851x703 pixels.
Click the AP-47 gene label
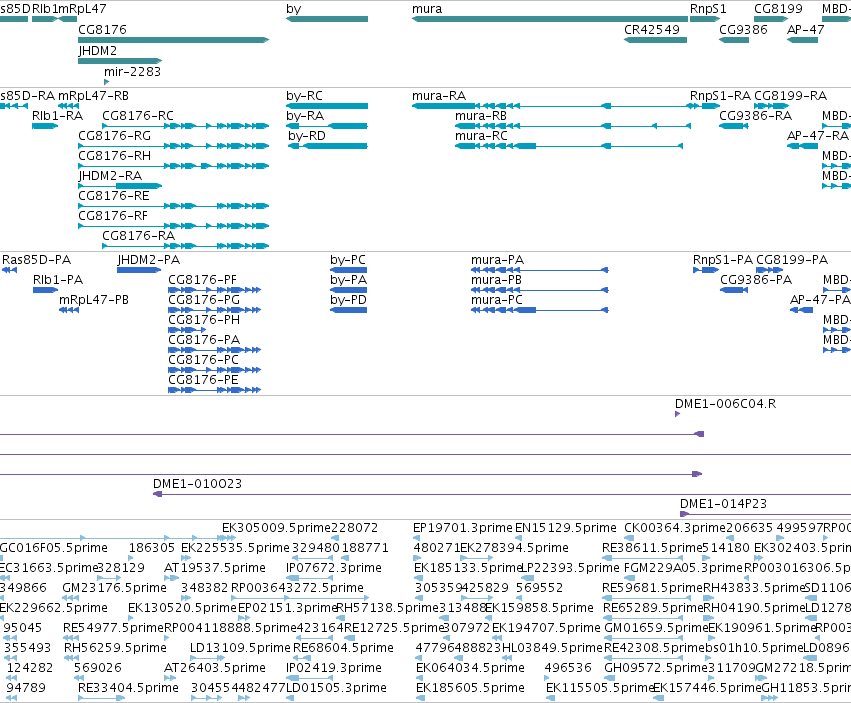point(805,29)
